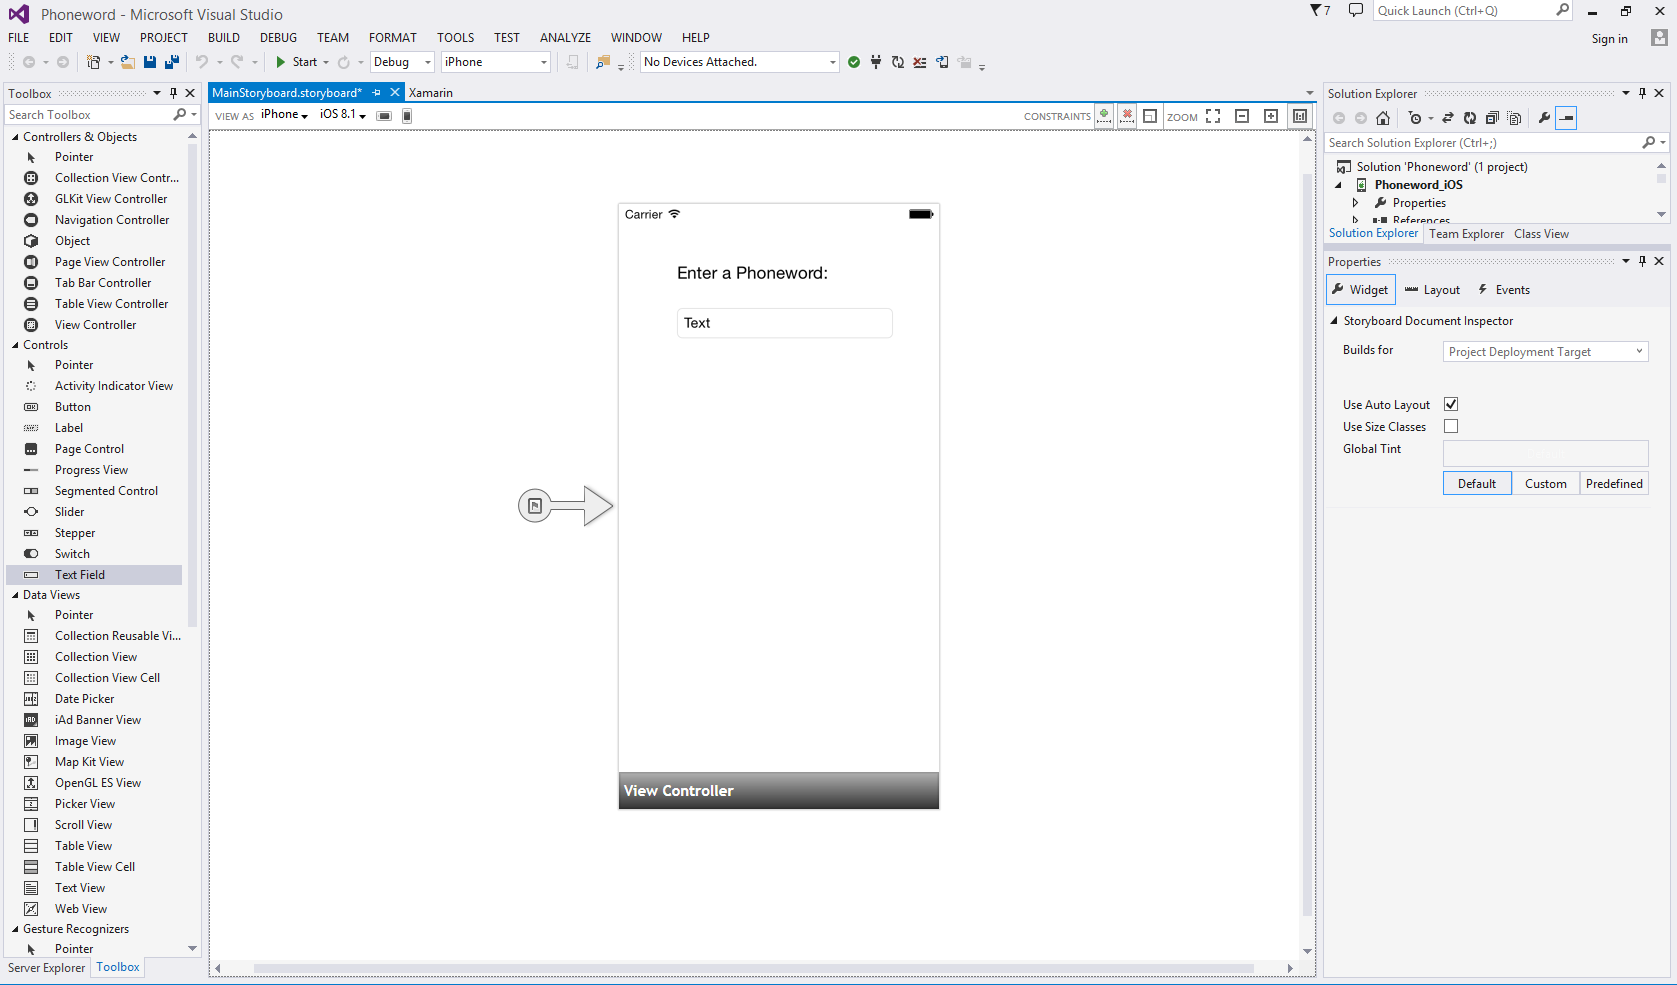Screen dimensions: 1677x985
Task: Click the Save All toolbar icon
Action: [x=171, y=62]
